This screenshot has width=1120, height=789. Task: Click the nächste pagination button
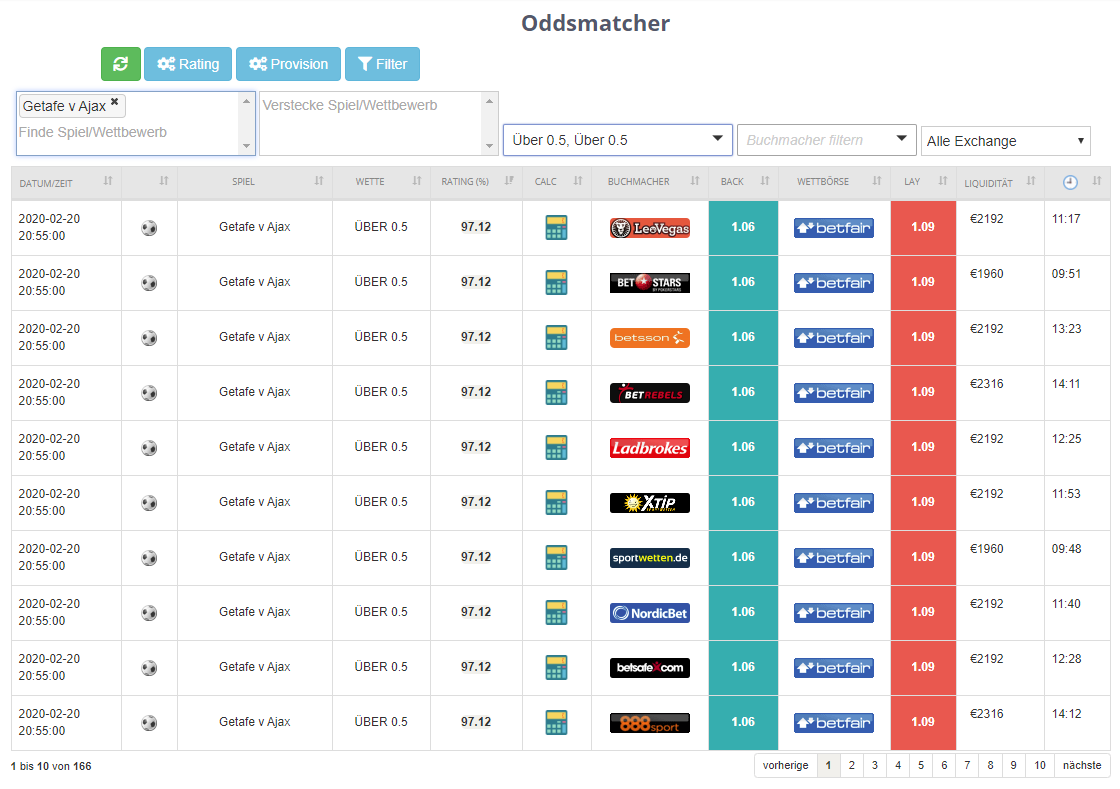(1082, 765)
